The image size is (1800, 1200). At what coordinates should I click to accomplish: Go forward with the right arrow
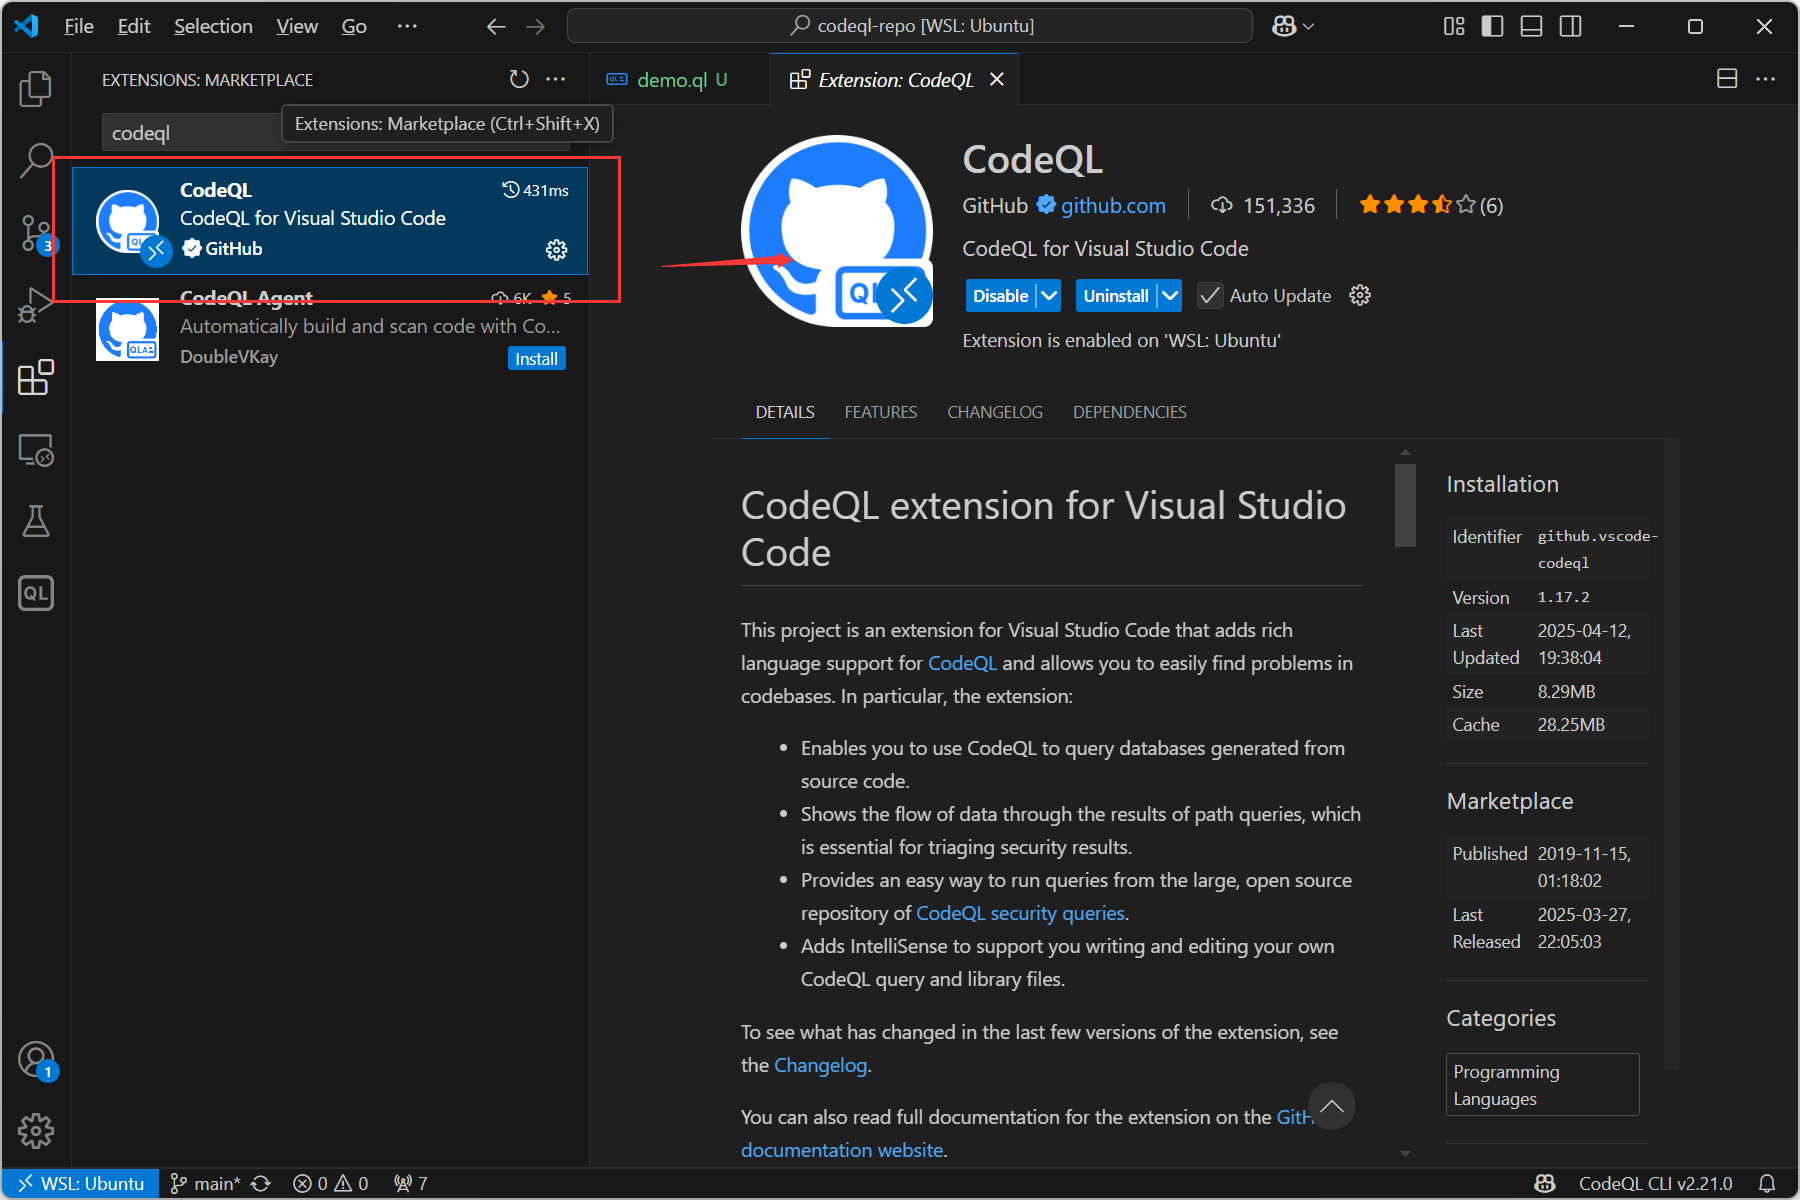point(536,27)
